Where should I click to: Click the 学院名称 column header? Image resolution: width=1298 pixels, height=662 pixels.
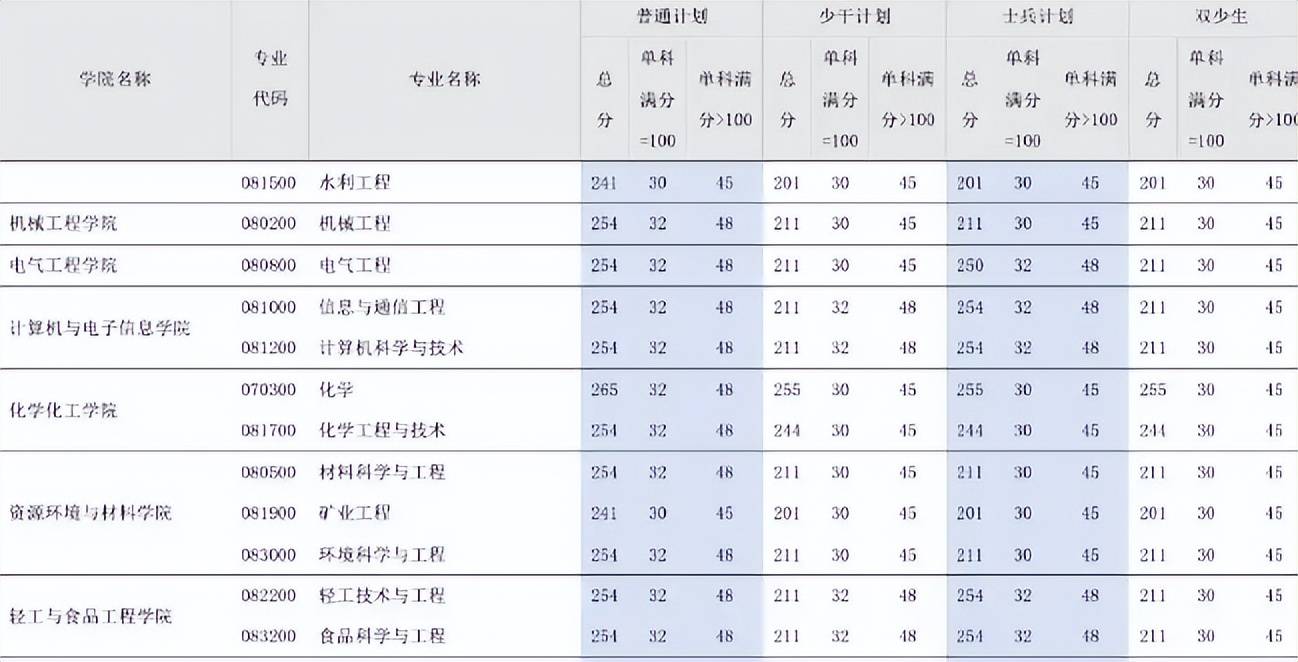(x=115, y=79)
